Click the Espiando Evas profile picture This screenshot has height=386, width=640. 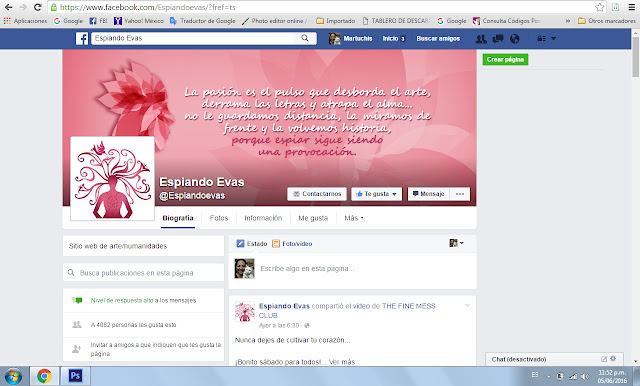pos(113,178)
